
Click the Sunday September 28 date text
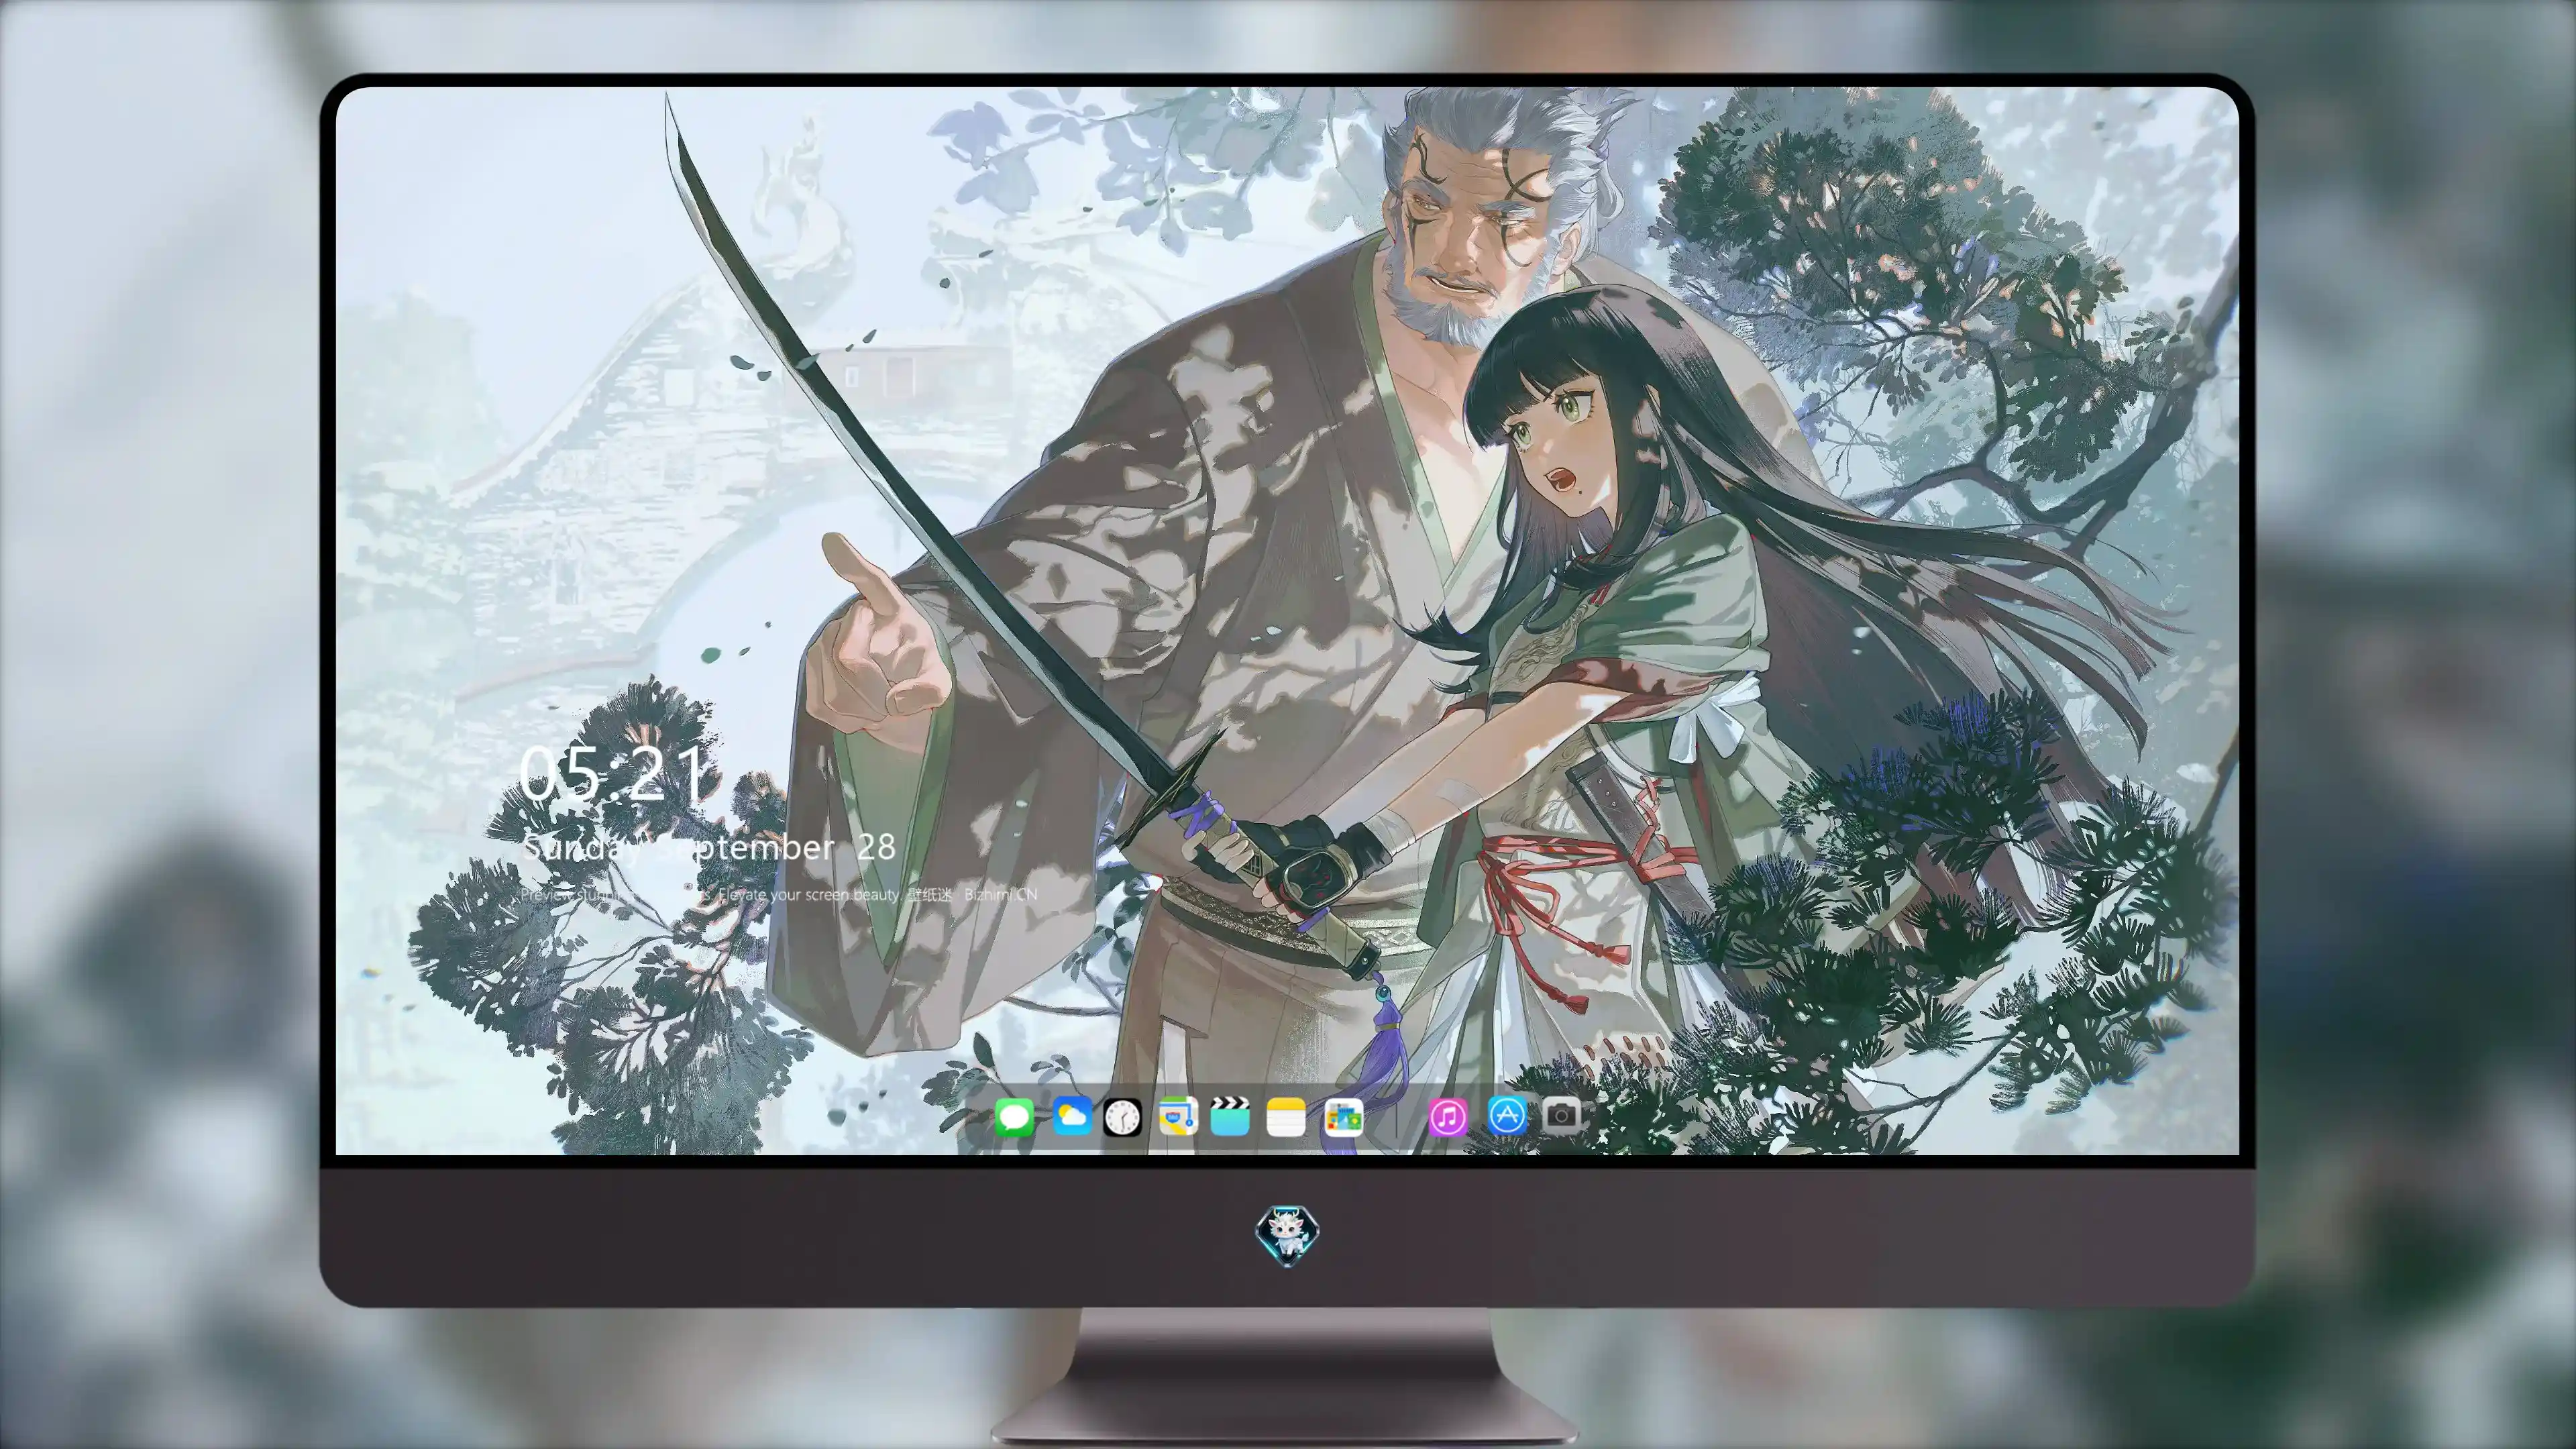(708, 848)
